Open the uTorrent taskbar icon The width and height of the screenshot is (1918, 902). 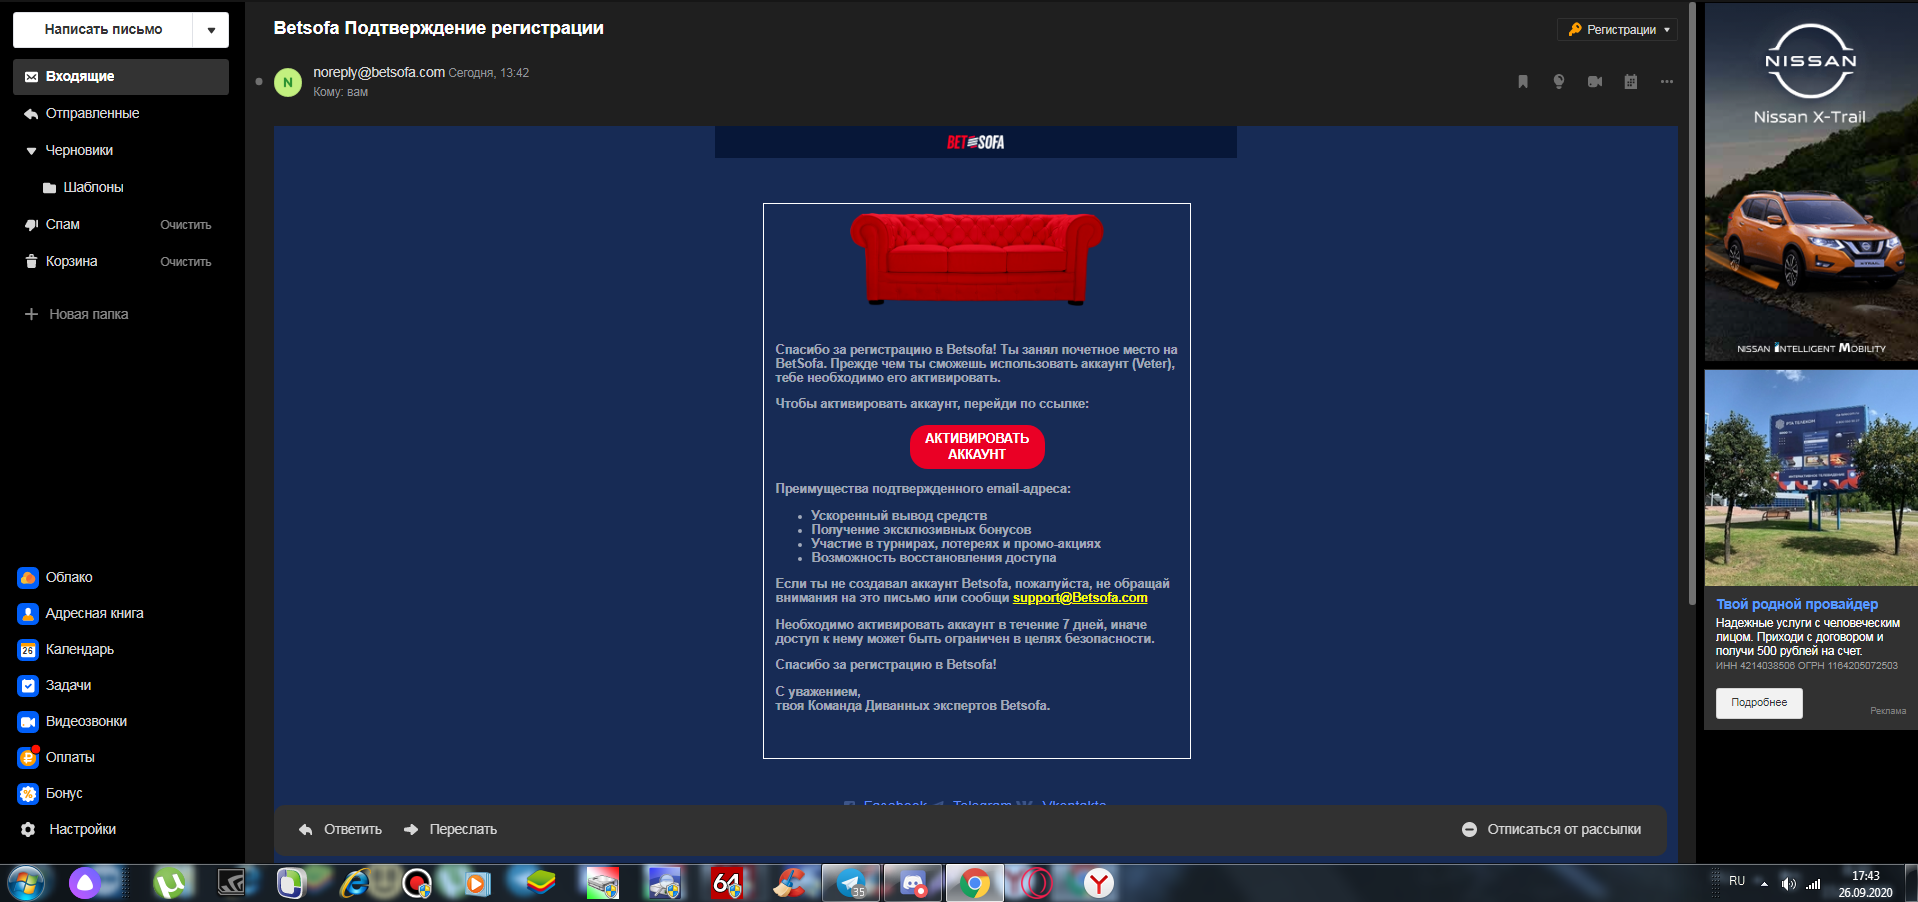(171, 883)
